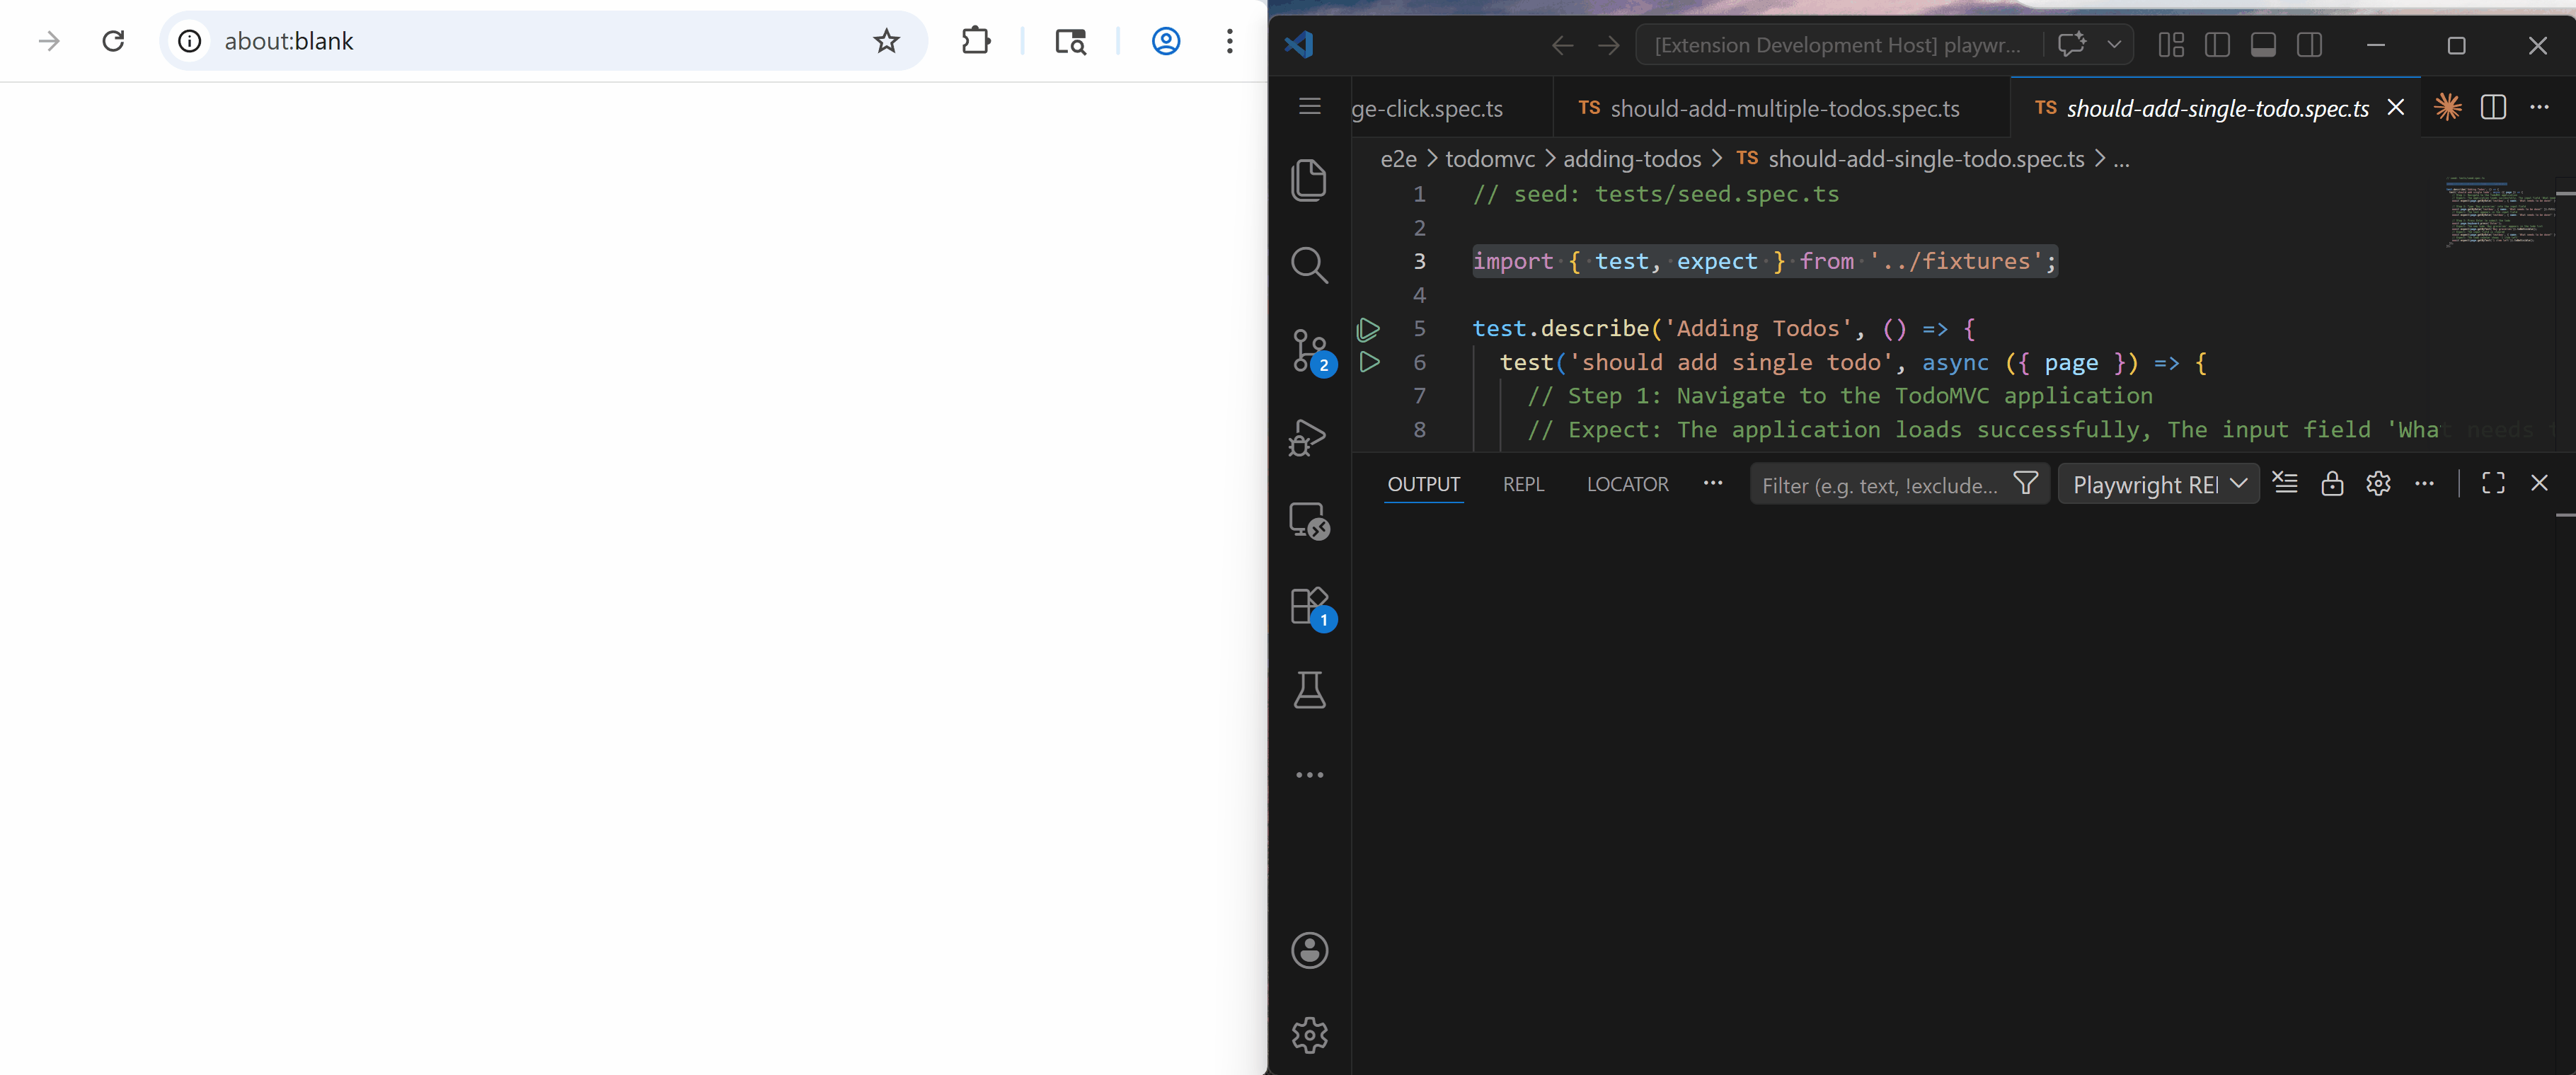The width and height of the screenshot is (2576, 1075).
Task: Run the 'should add single todo' test
Action: 1369,362
